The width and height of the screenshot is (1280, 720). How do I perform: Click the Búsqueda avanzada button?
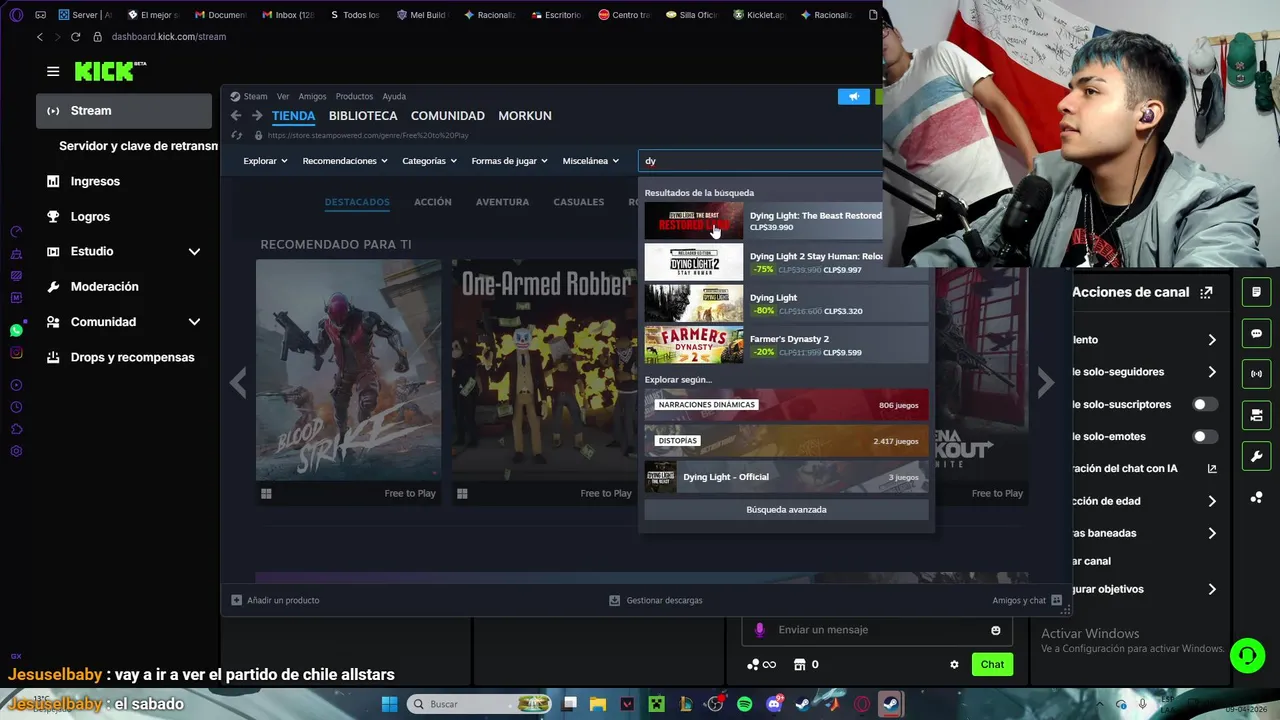pyautogui.click(x=786, y=510)
